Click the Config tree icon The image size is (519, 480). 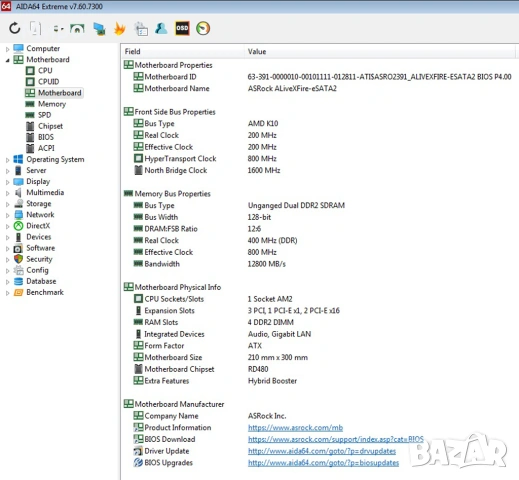(18, 270)
